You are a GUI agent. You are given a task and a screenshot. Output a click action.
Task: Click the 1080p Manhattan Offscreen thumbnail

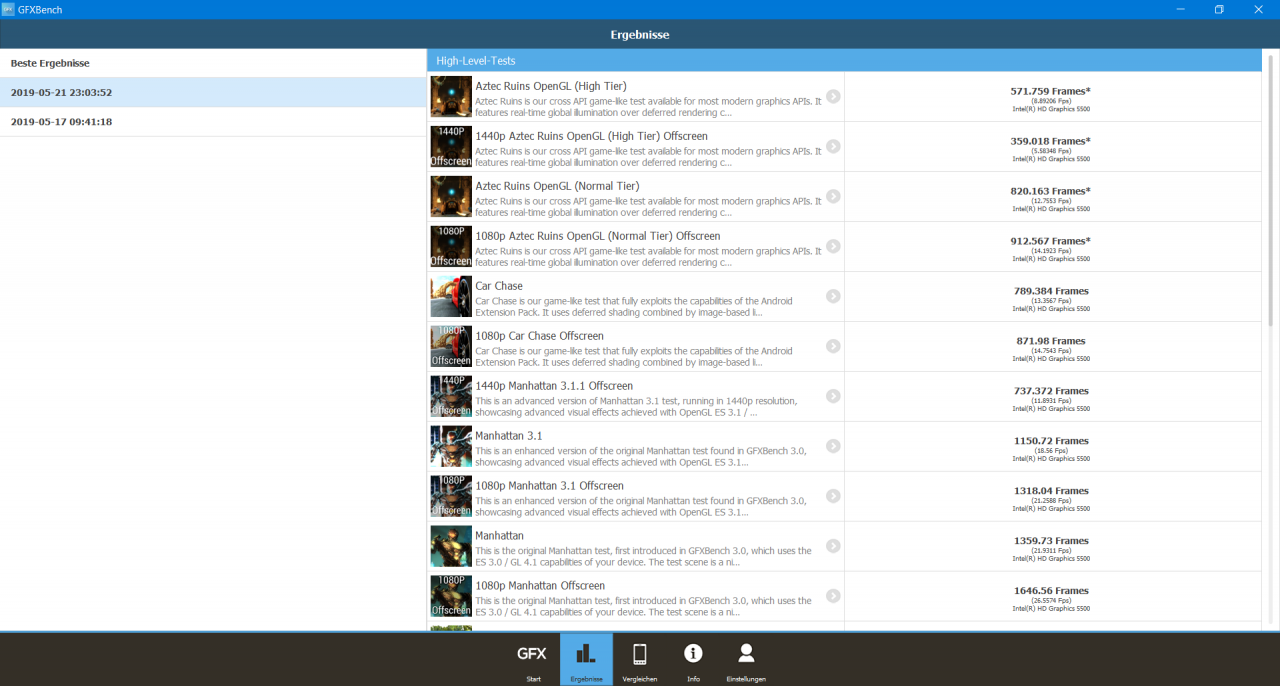point(451,596)
